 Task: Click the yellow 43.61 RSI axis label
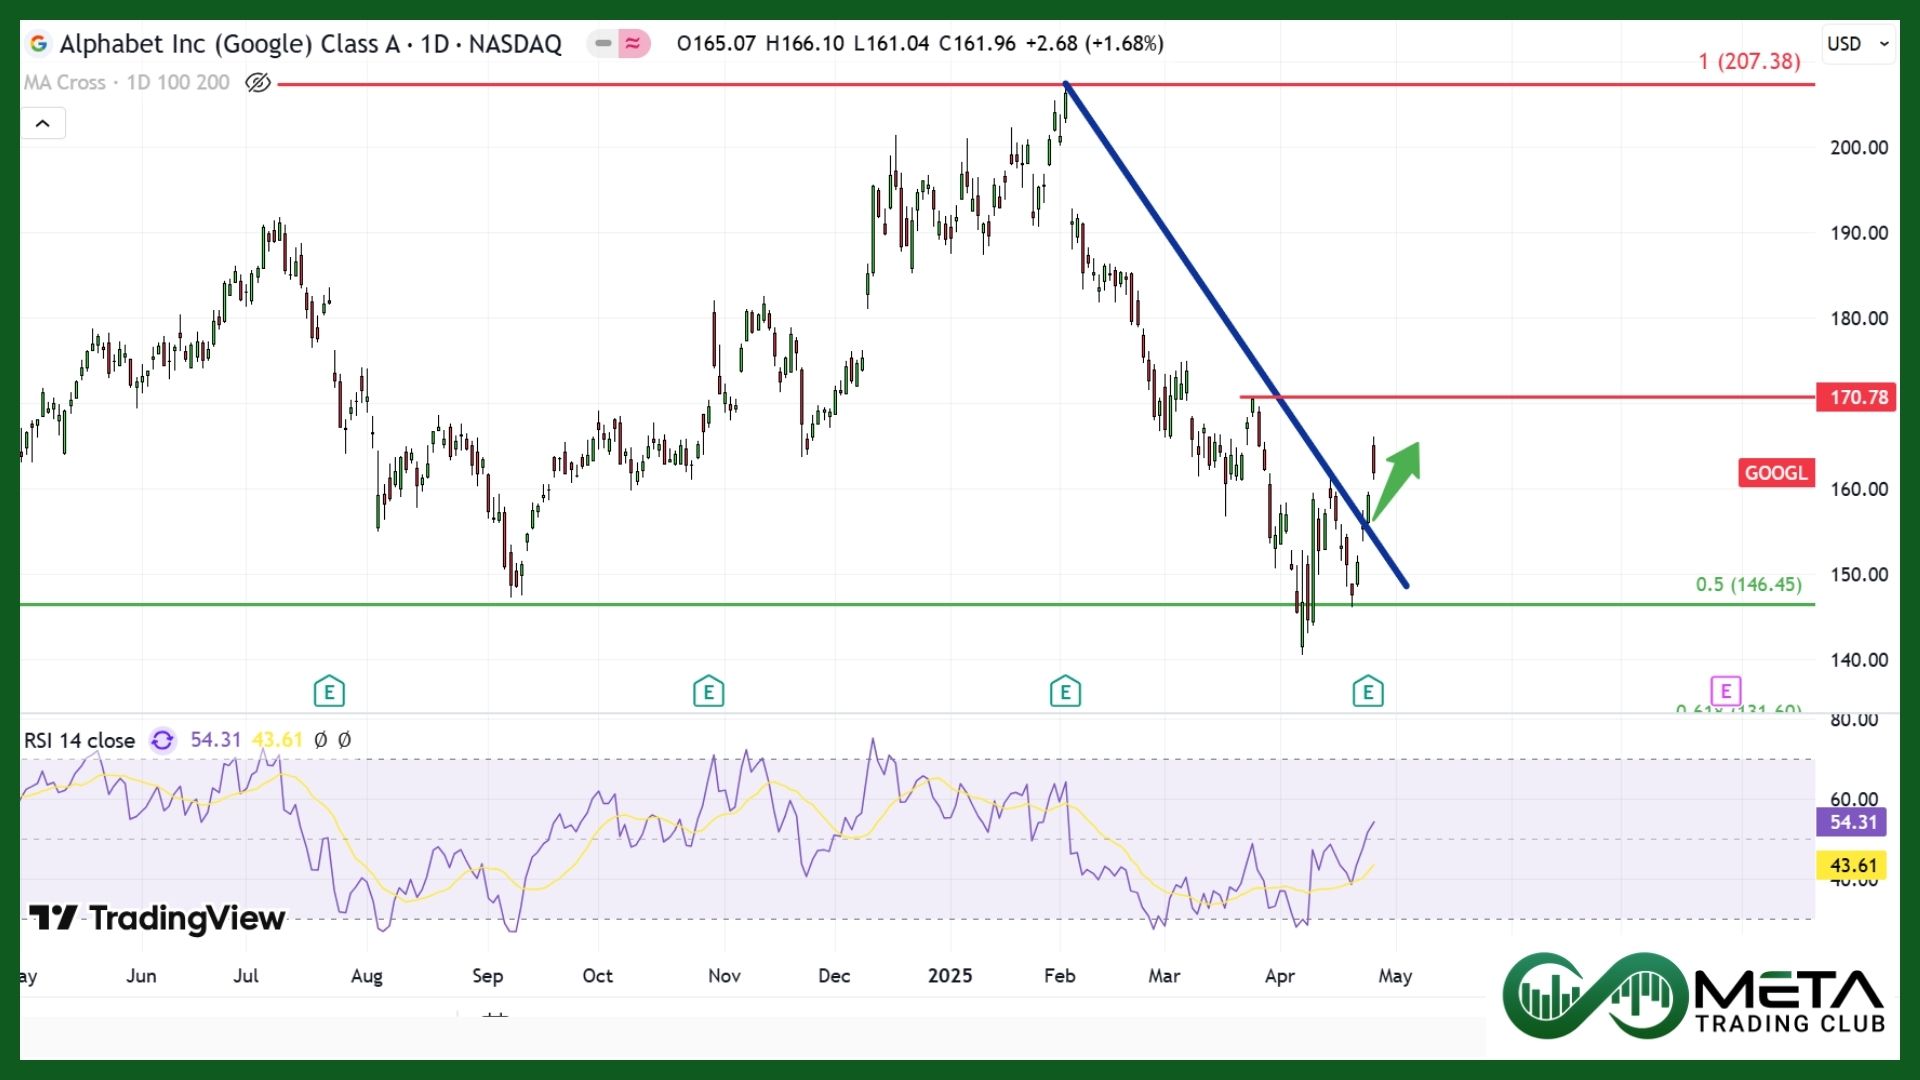1852,866
